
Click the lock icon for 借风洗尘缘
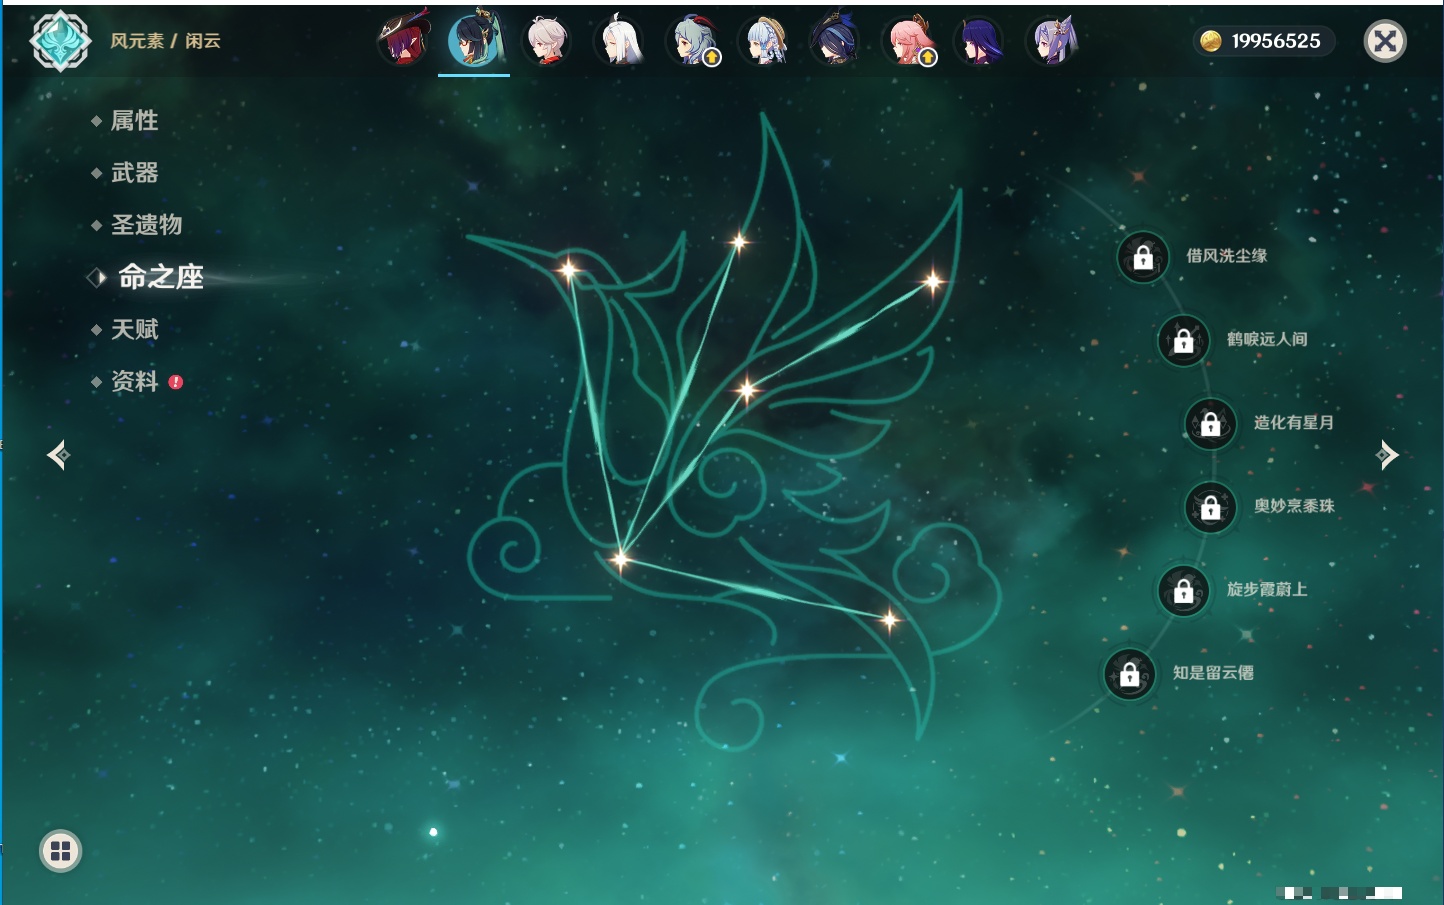click(1143, 257)
